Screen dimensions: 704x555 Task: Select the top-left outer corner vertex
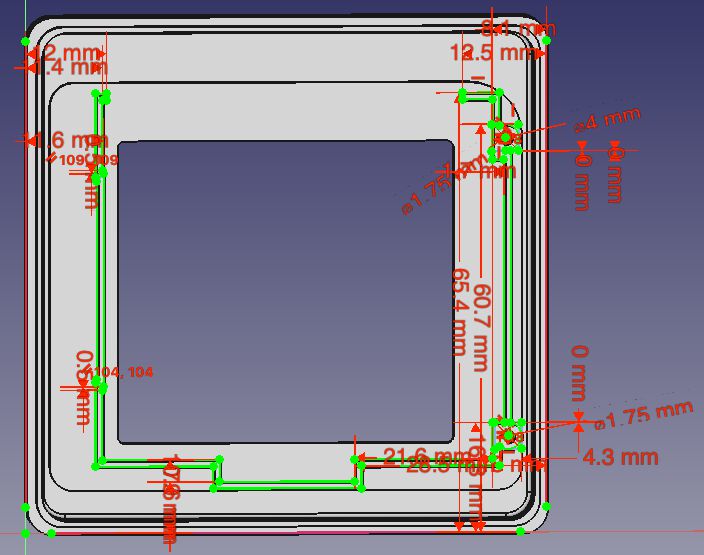click(x=26, y=41)
